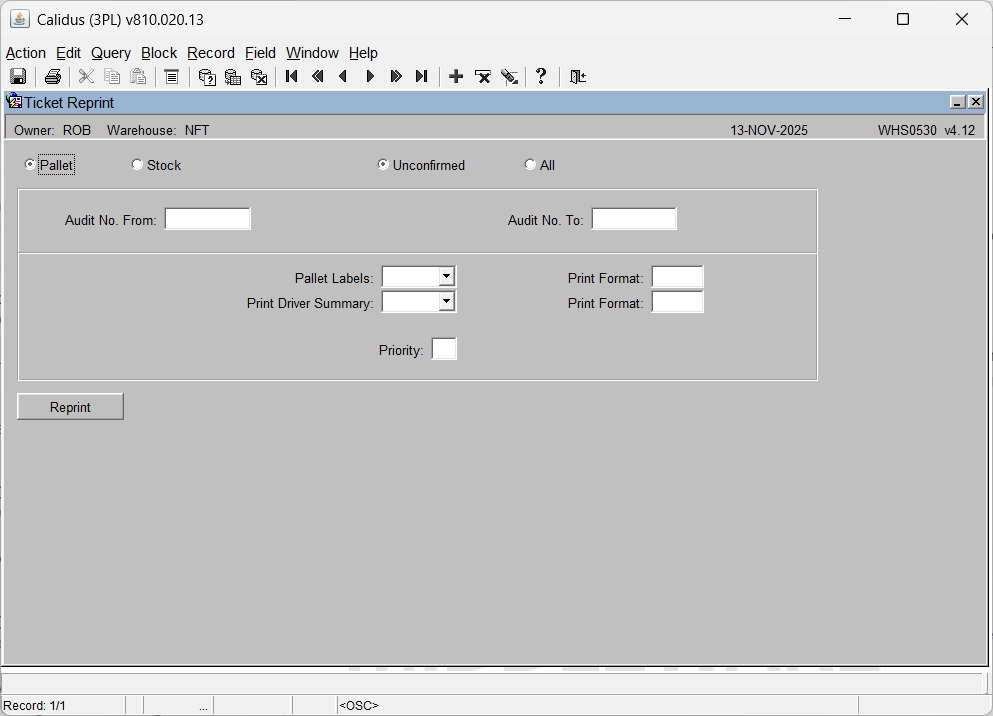Image resolution: width=993 pixels, height=716 pixels.
Task: Select the Pallet radio button
Action: coord(30,165)
